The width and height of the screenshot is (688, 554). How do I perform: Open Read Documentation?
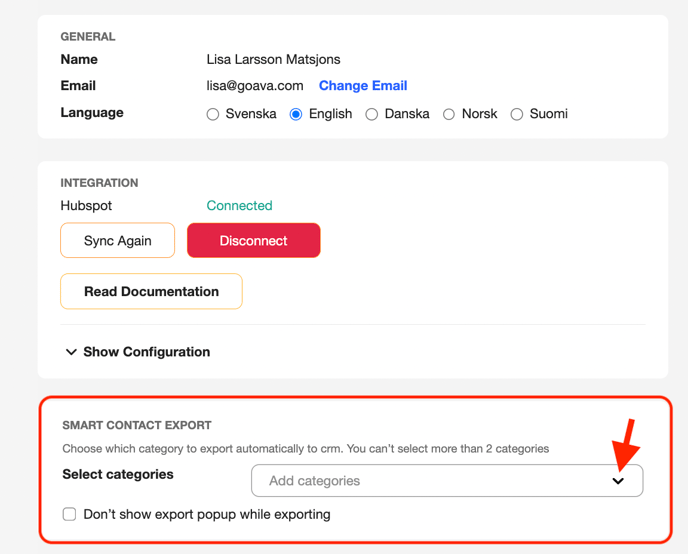(151, 291)
